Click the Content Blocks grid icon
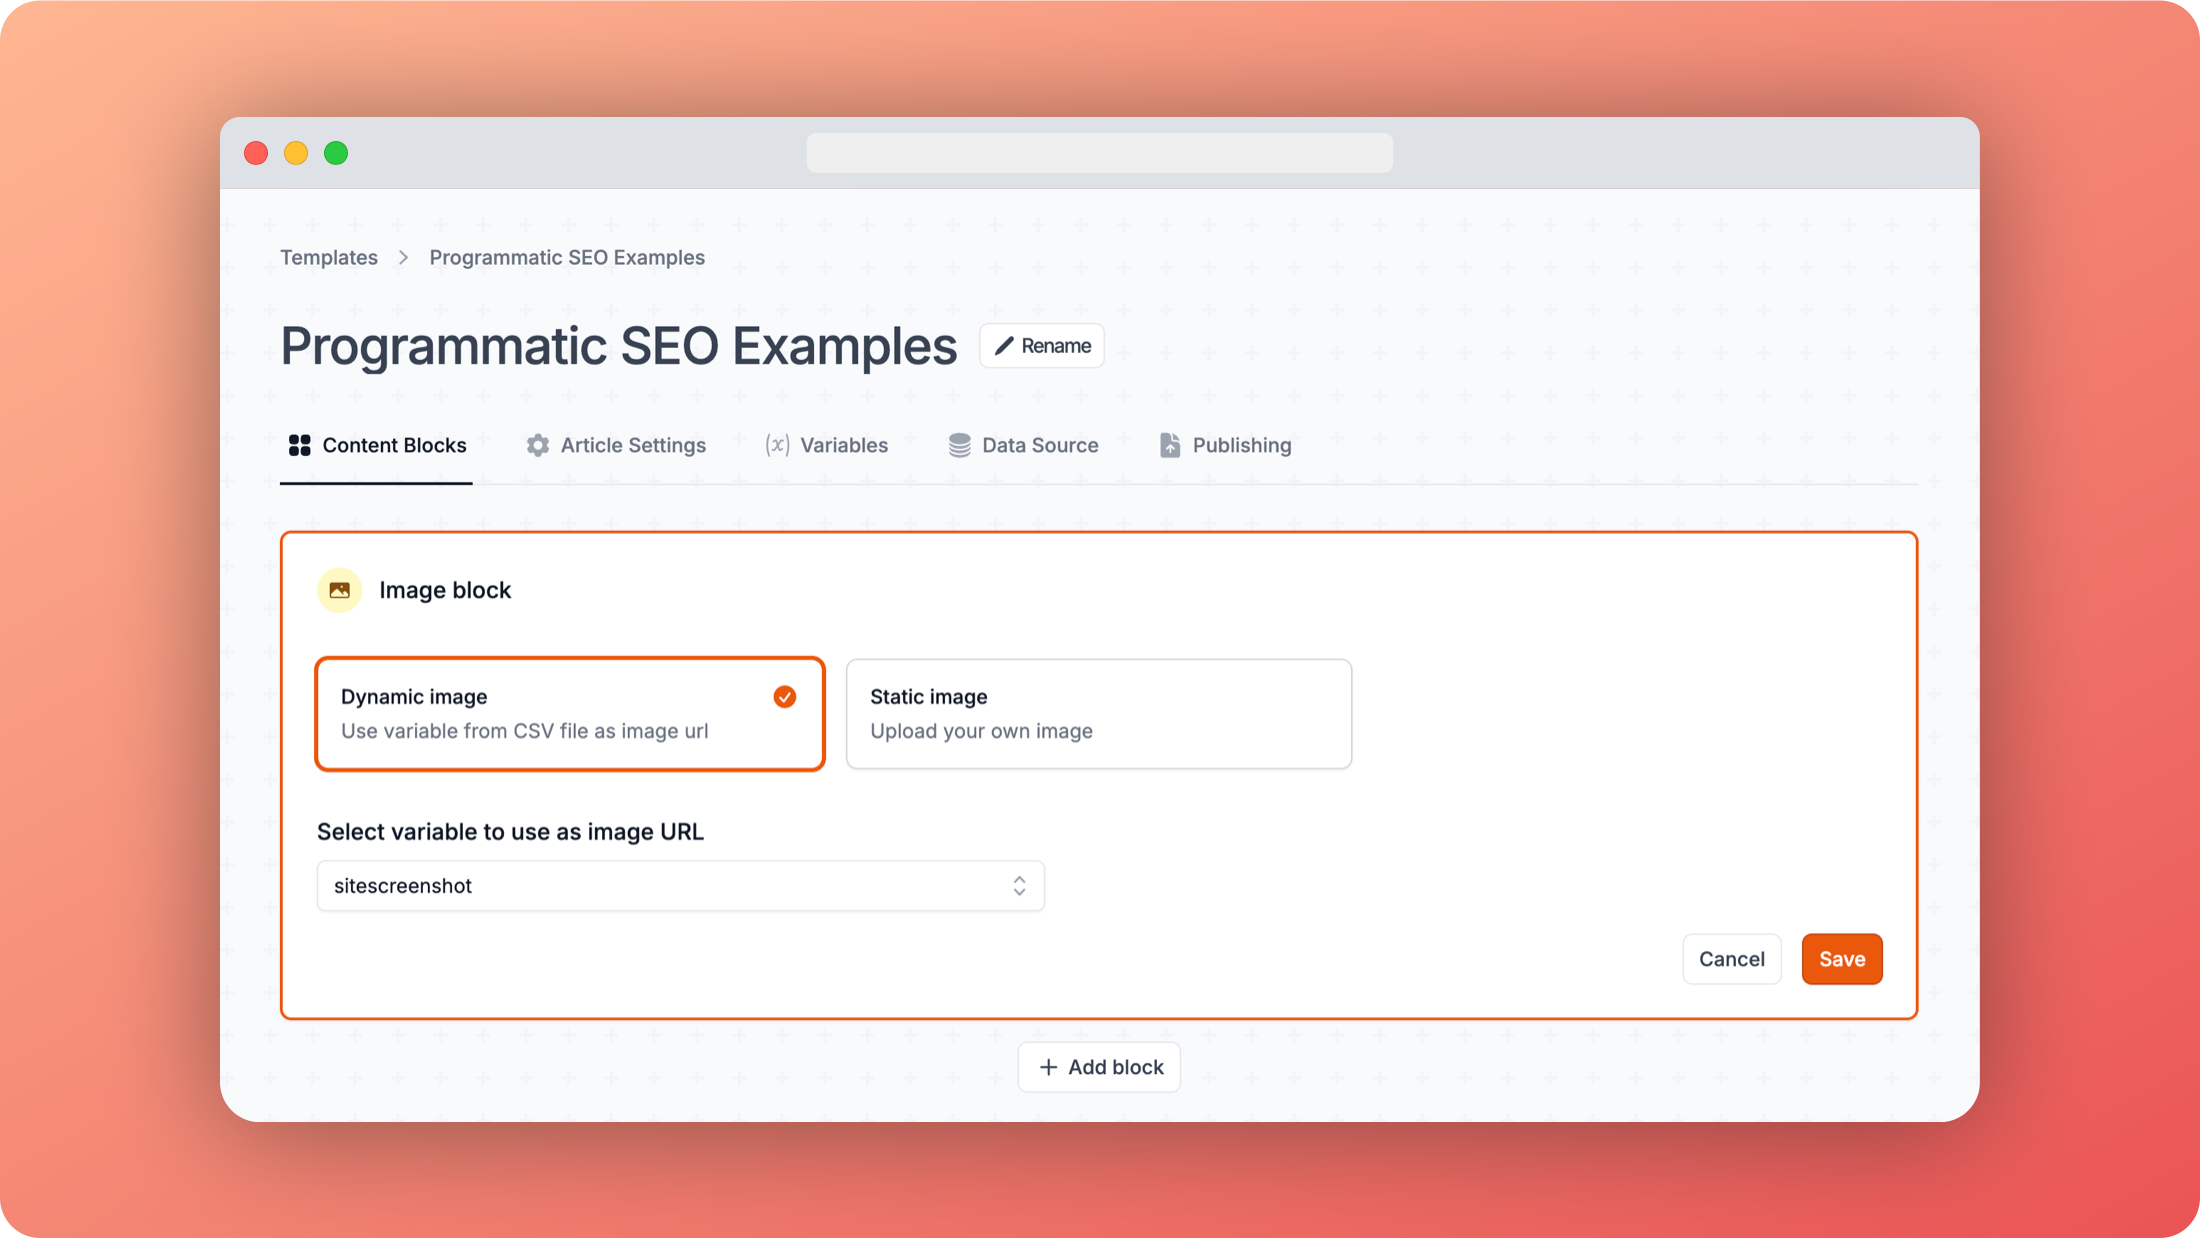Viewport: 2200px width, 1238px height. [299, 445]
